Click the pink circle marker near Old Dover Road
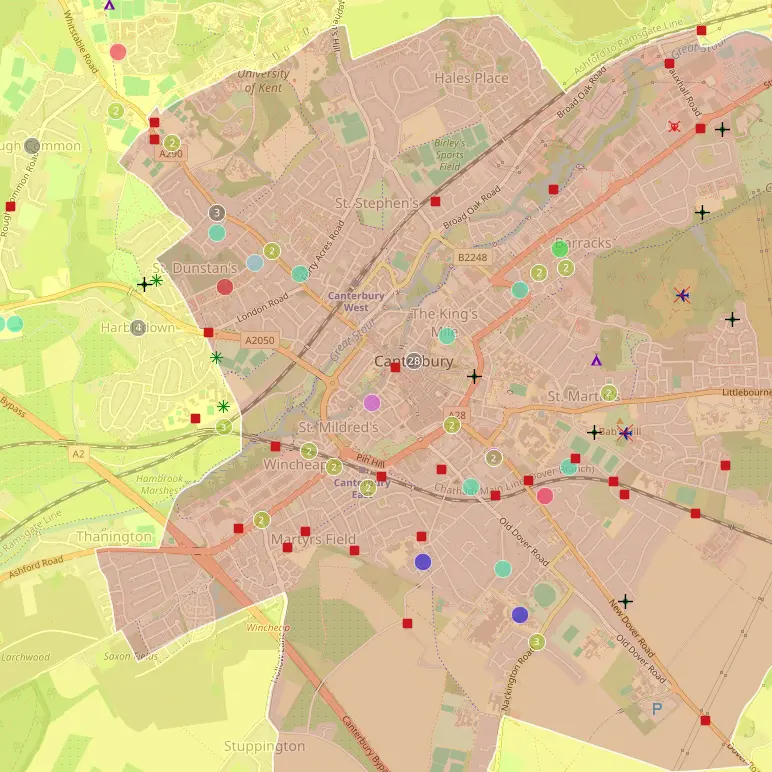Image resolution: width=772 pixels, height=772 pixels. (545, 496)
